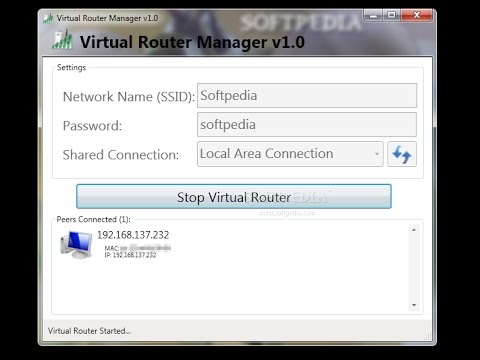Minimize the Virtual Router Manager window

[374, 15]
